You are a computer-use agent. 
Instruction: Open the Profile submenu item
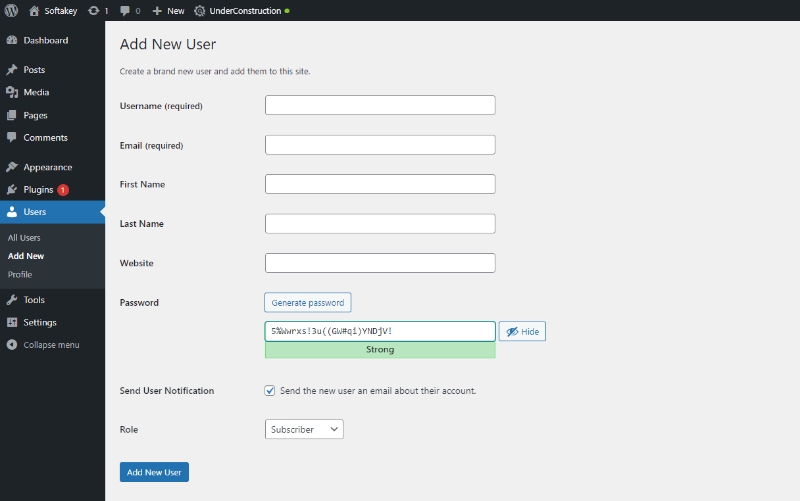pyautogui.click(x=20, y=274)
